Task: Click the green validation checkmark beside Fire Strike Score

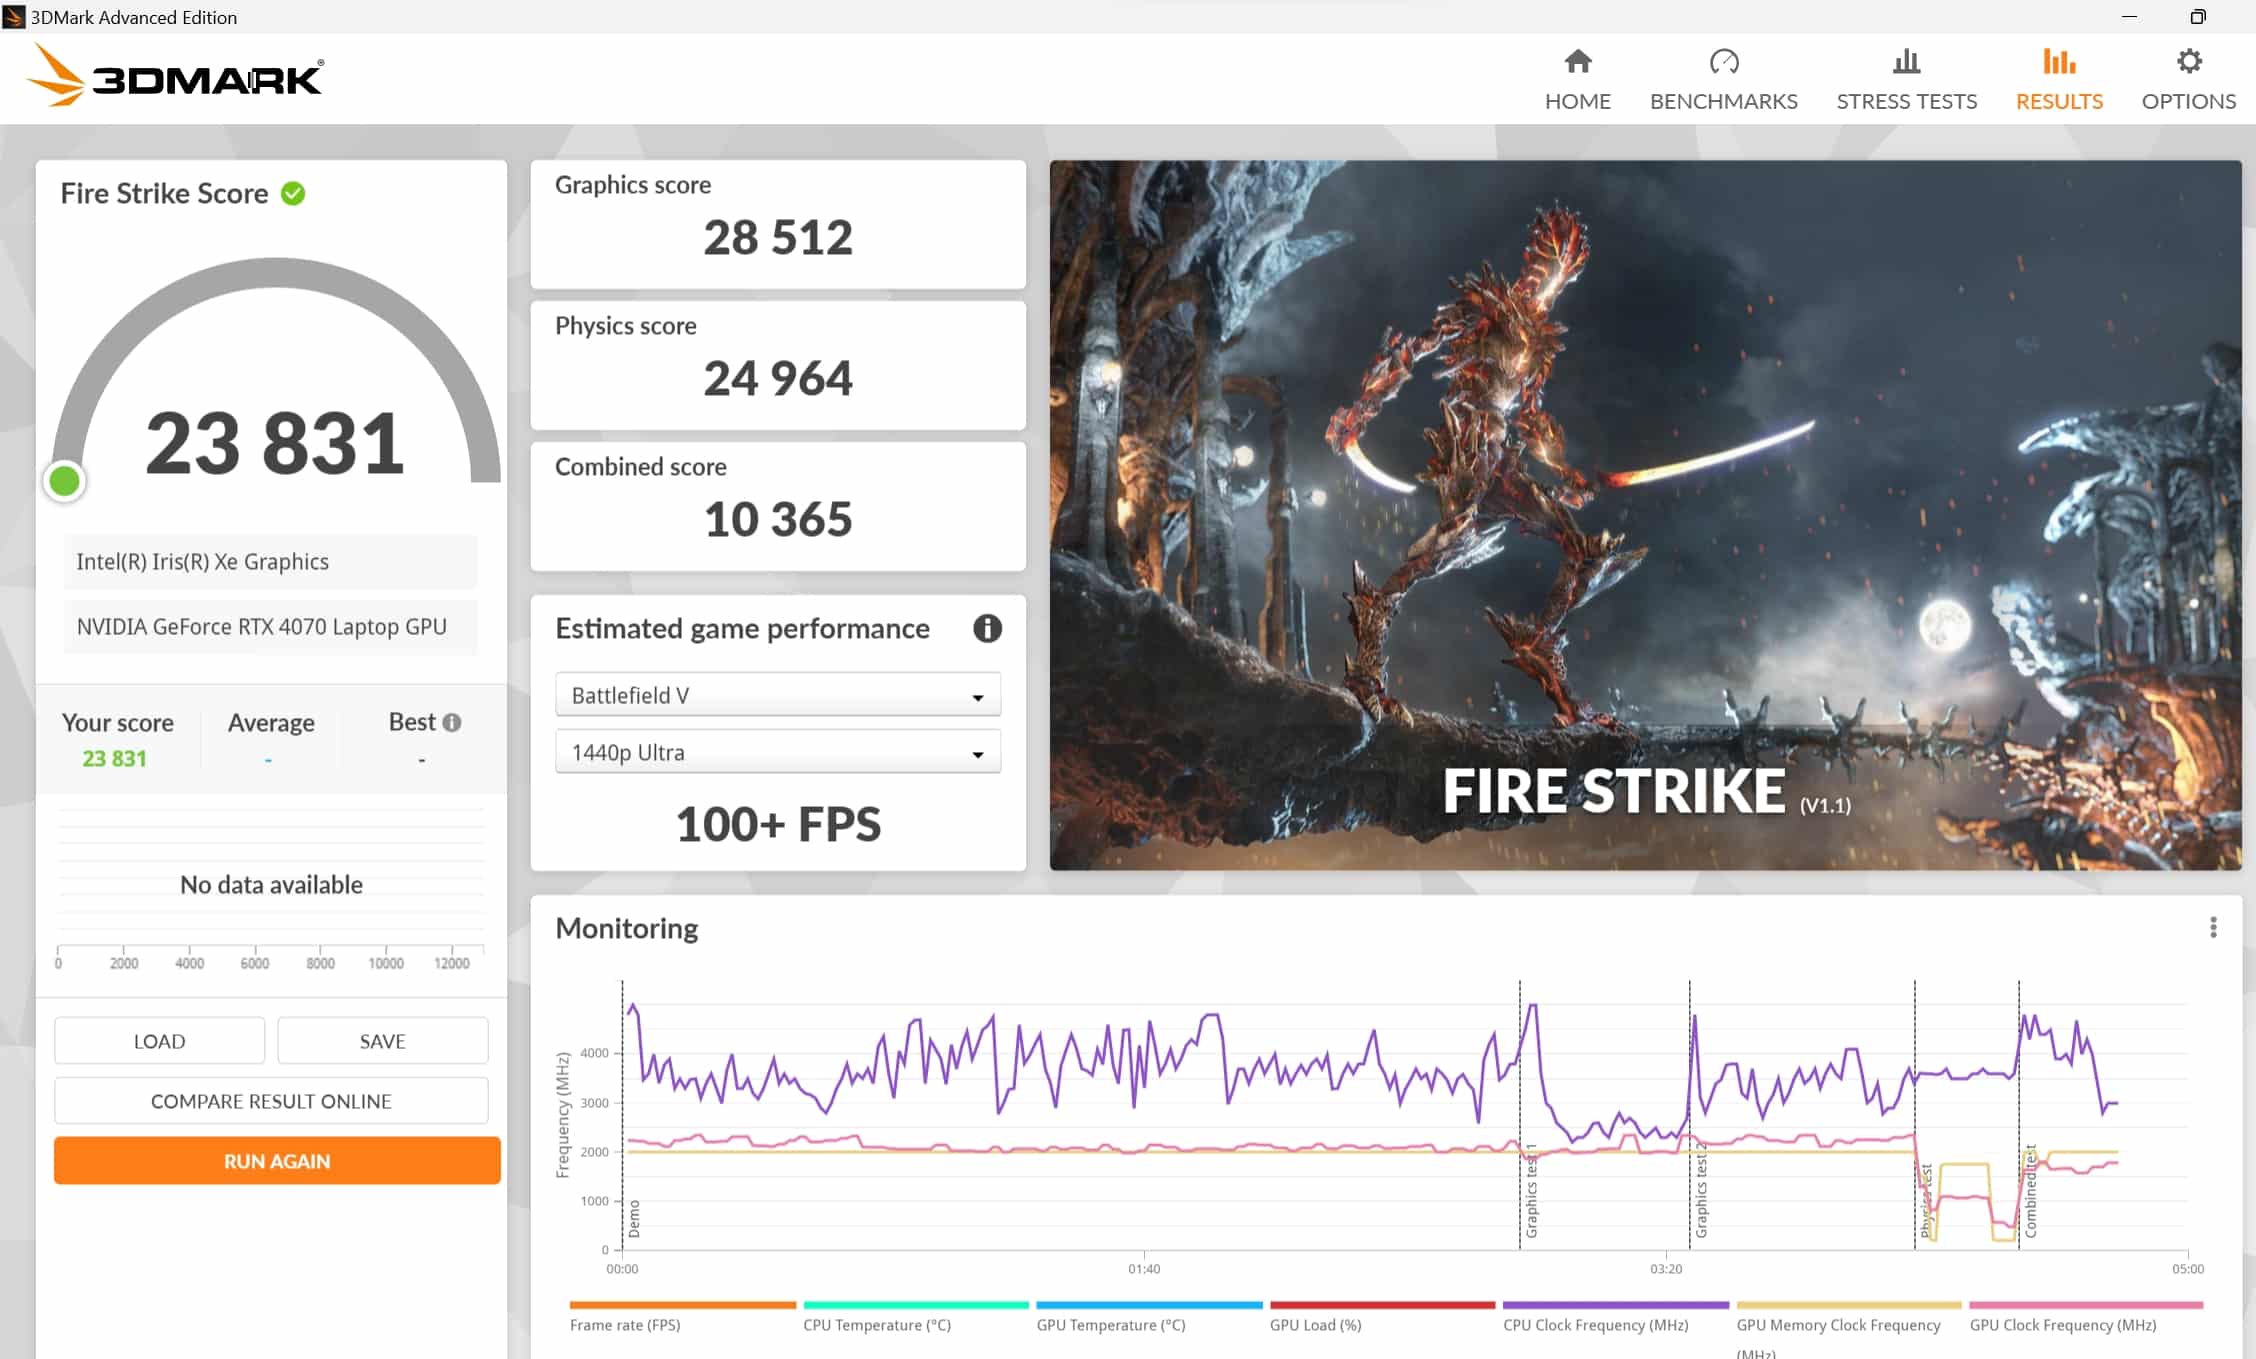Action: coord(293,193)
